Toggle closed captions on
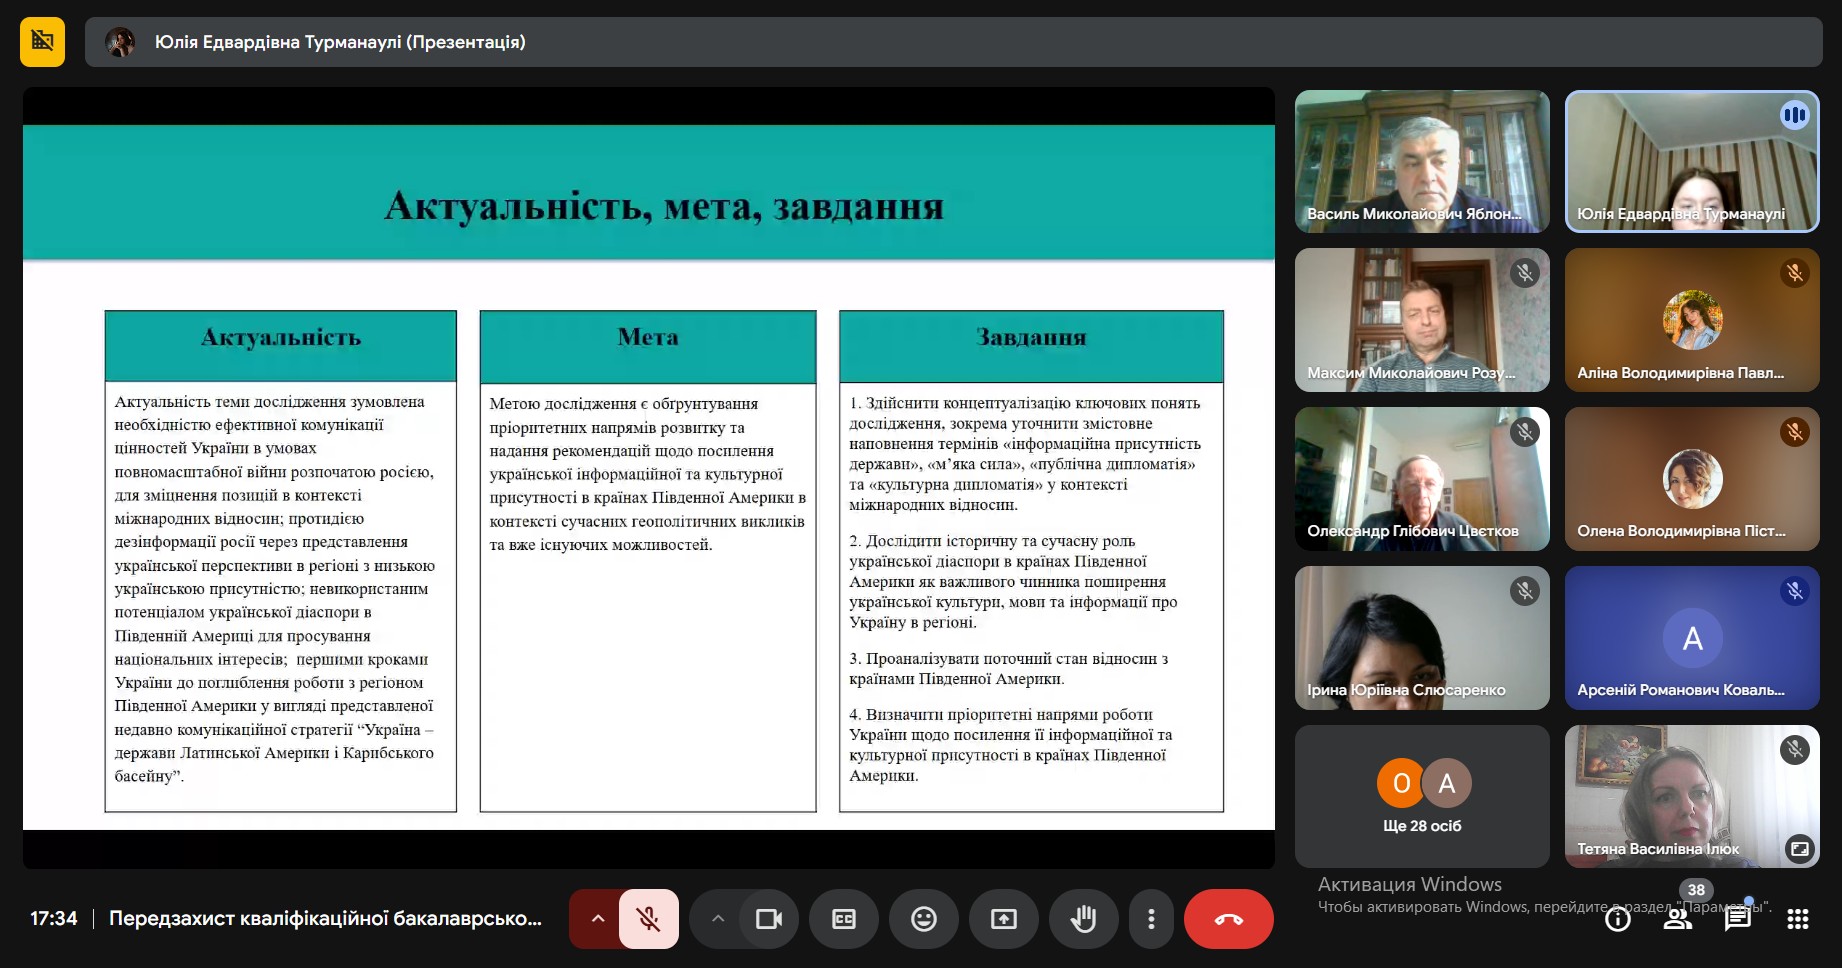 [844, 919]
